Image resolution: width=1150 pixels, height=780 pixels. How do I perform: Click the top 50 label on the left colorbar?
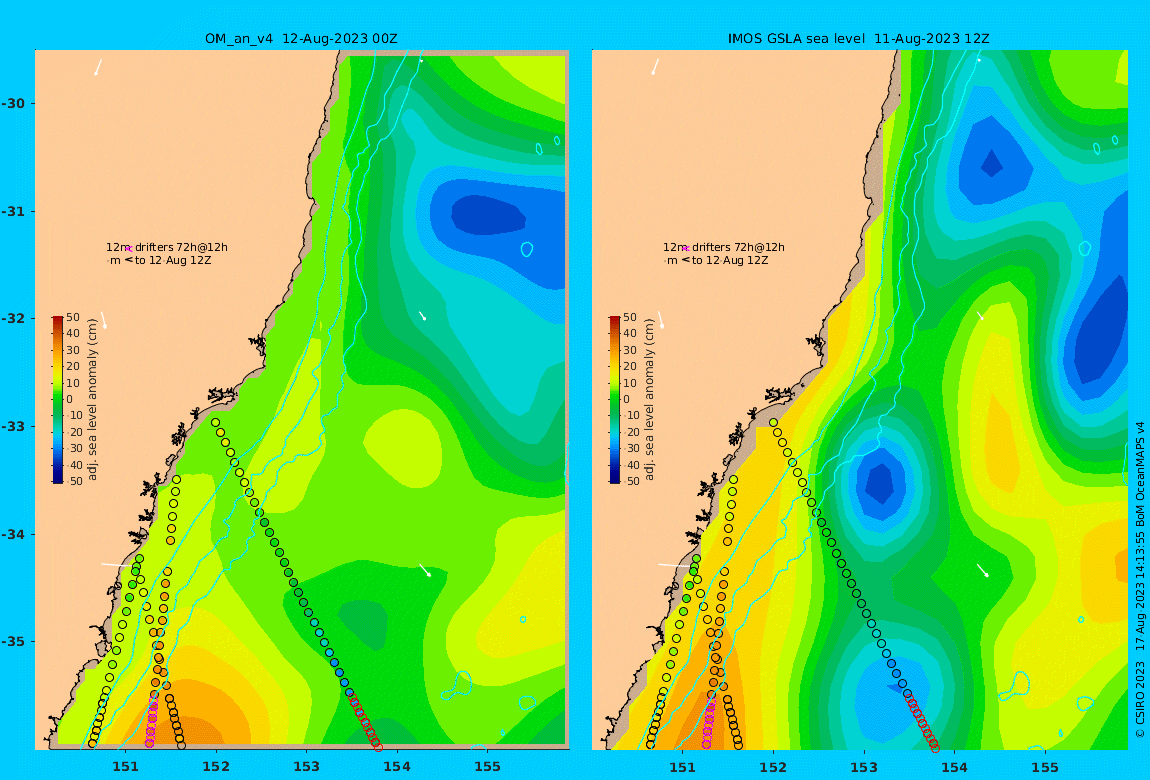(73, 317)
